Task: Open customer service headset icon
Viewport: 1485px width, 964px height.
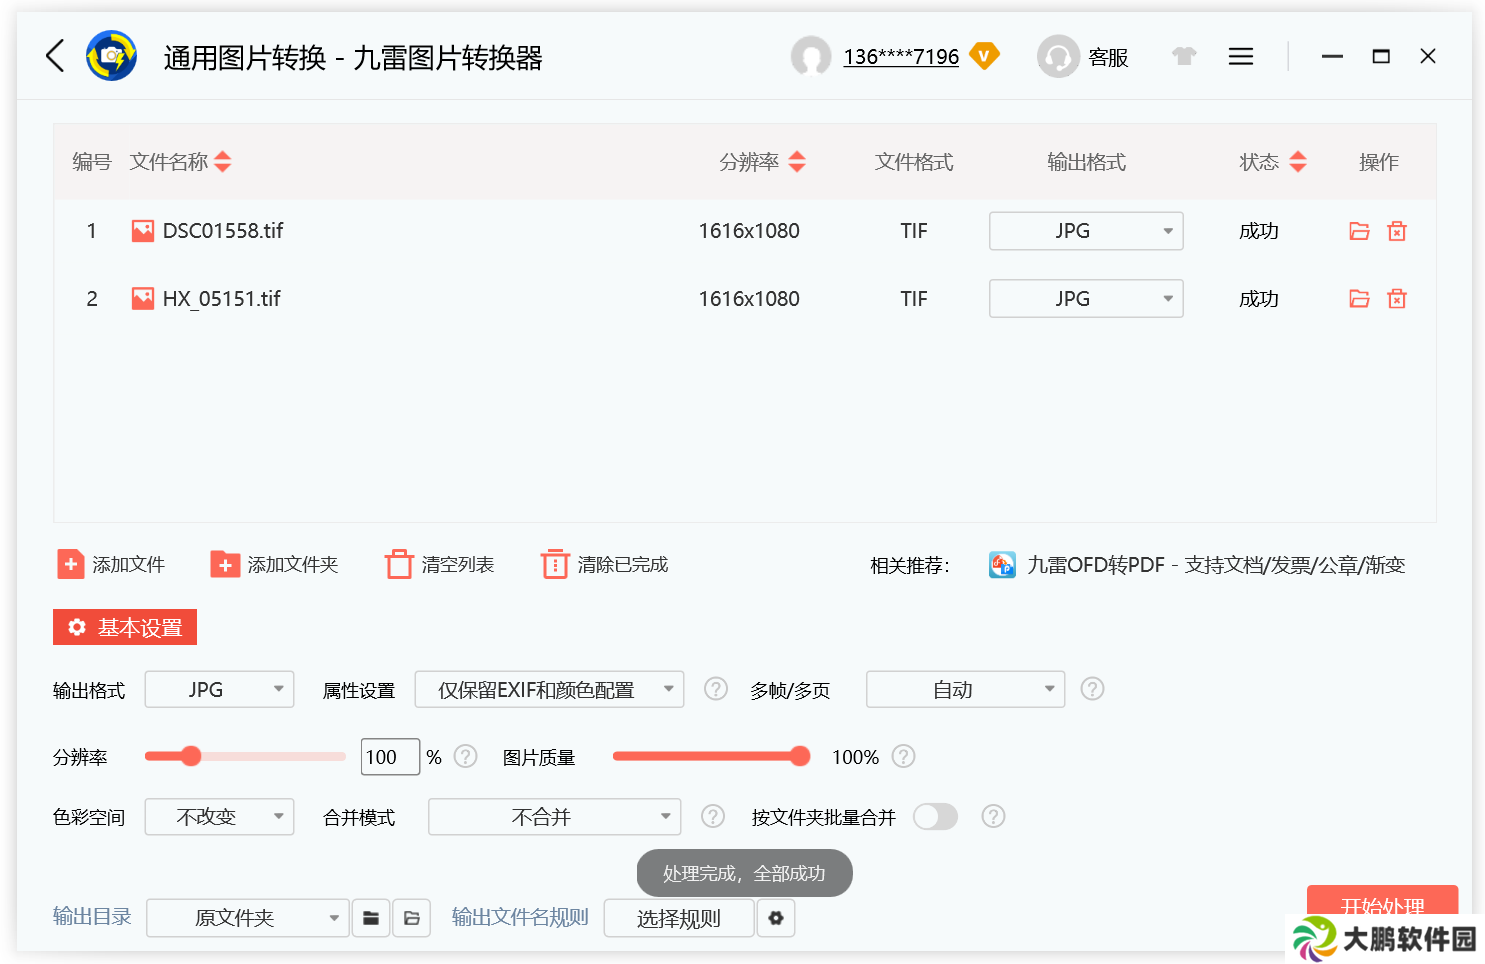Action: pos(1058,56)
